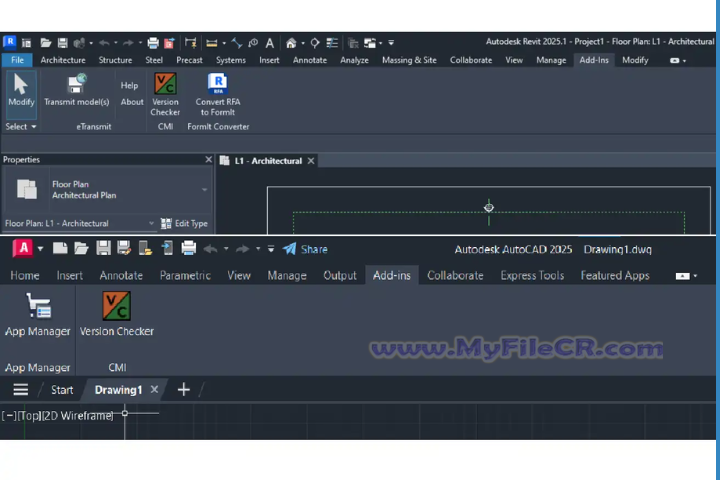This screenshot has height=480, width=720.
Task: Click the [2D Wireframe] visual style label
Action: click(78, 416)
